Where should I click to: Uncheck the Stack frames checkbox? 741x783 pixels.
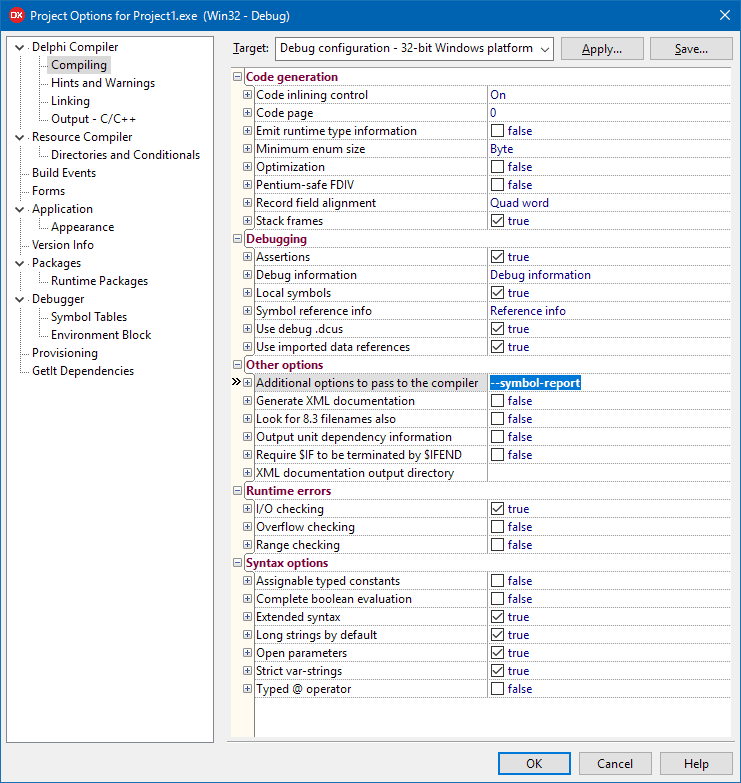(x=497, y=221)
